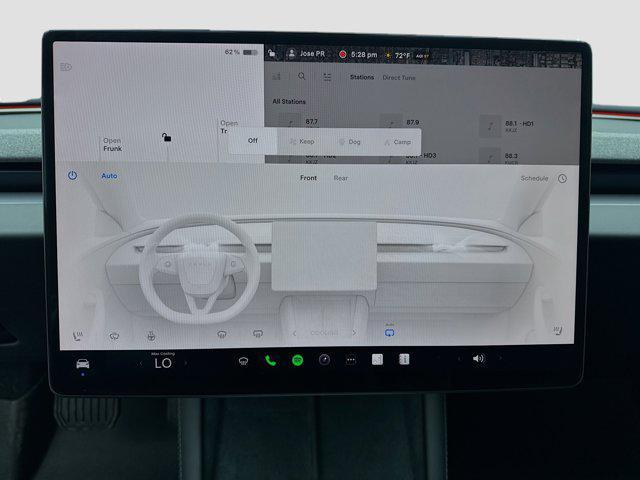Tap the front defogger icon
The height and width of the screenshot is (480, 640).
click(x=222, y=334)
